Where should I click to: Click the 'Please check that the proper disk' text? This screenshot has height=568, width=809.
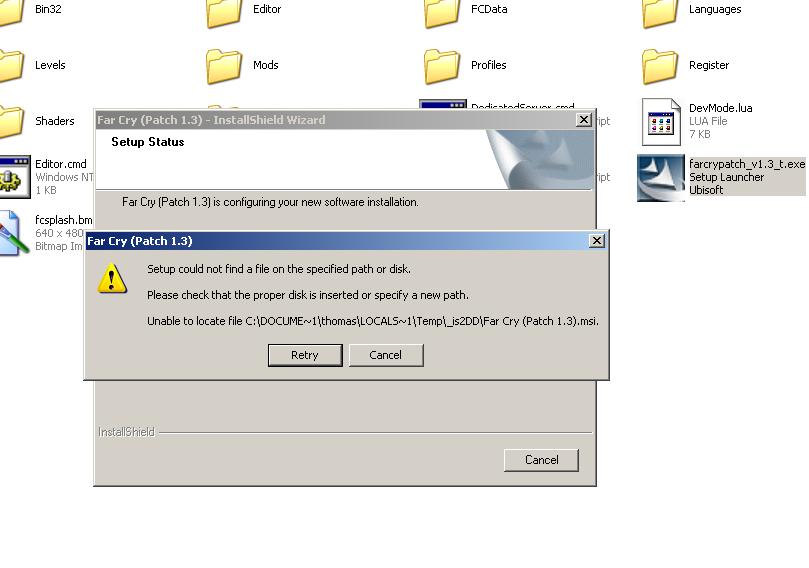pos(308,295)
